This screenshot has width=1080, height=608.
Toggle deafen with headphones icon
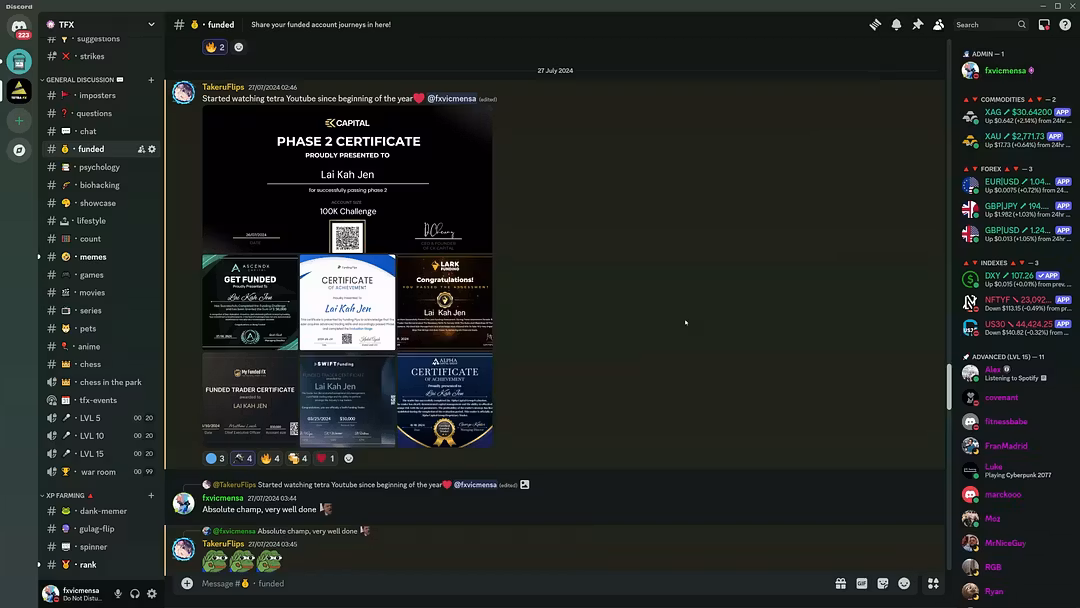[x=135, y=594]
